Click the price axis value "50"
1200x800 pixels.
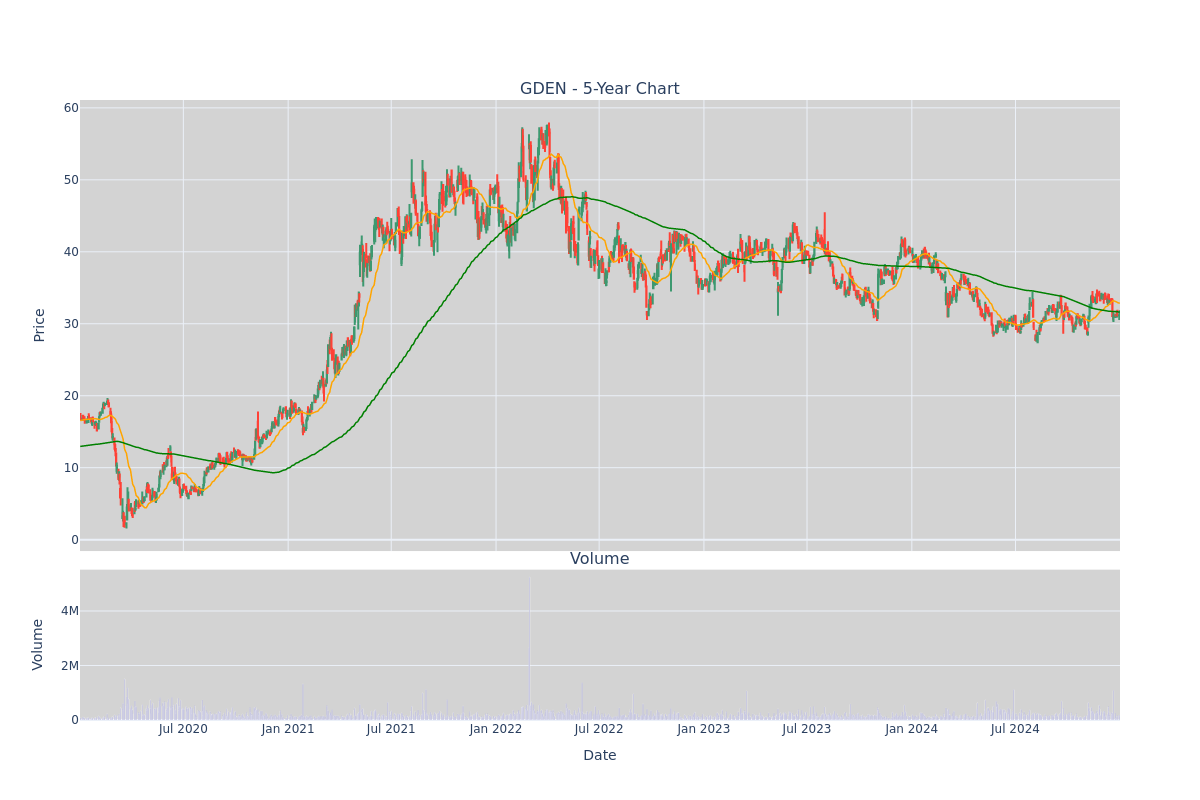[71, 180]
